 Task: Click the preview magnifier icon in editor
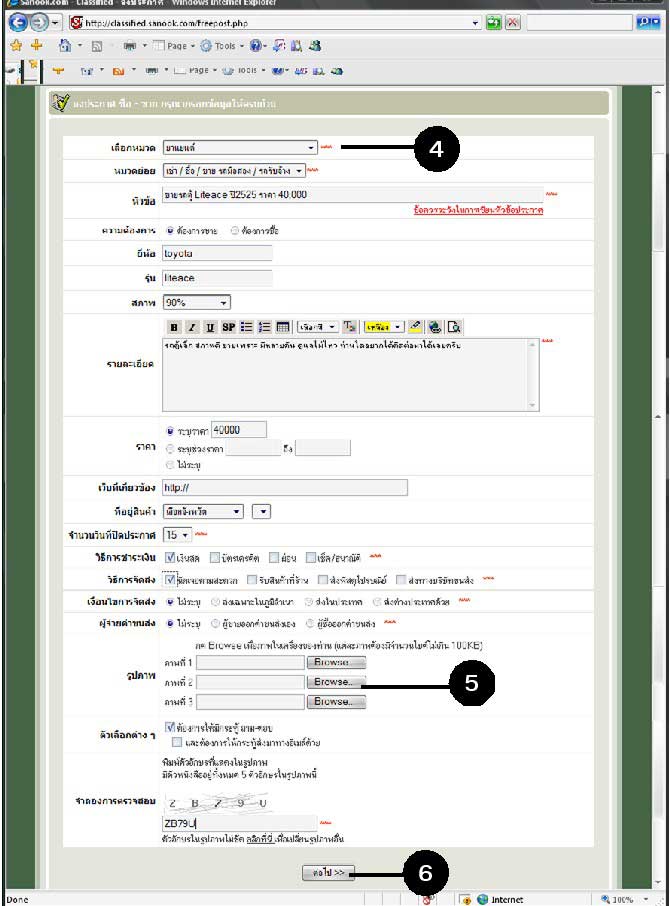[x=454, y=327]
